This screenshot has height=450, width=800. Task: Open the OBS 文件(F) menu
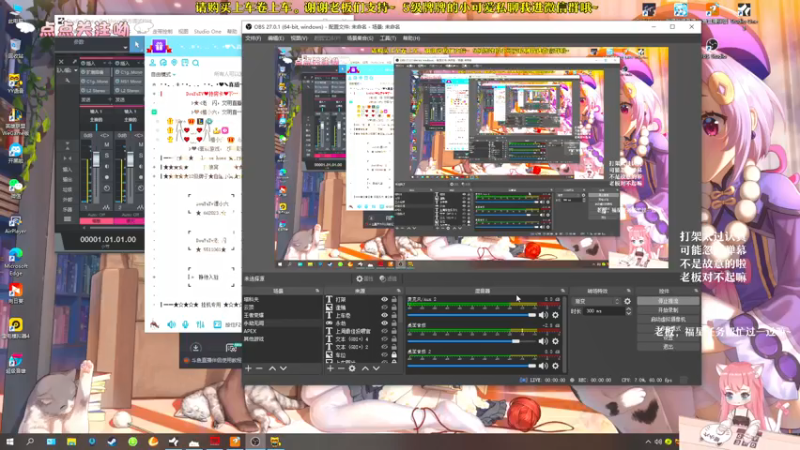[x=253, y=38]
